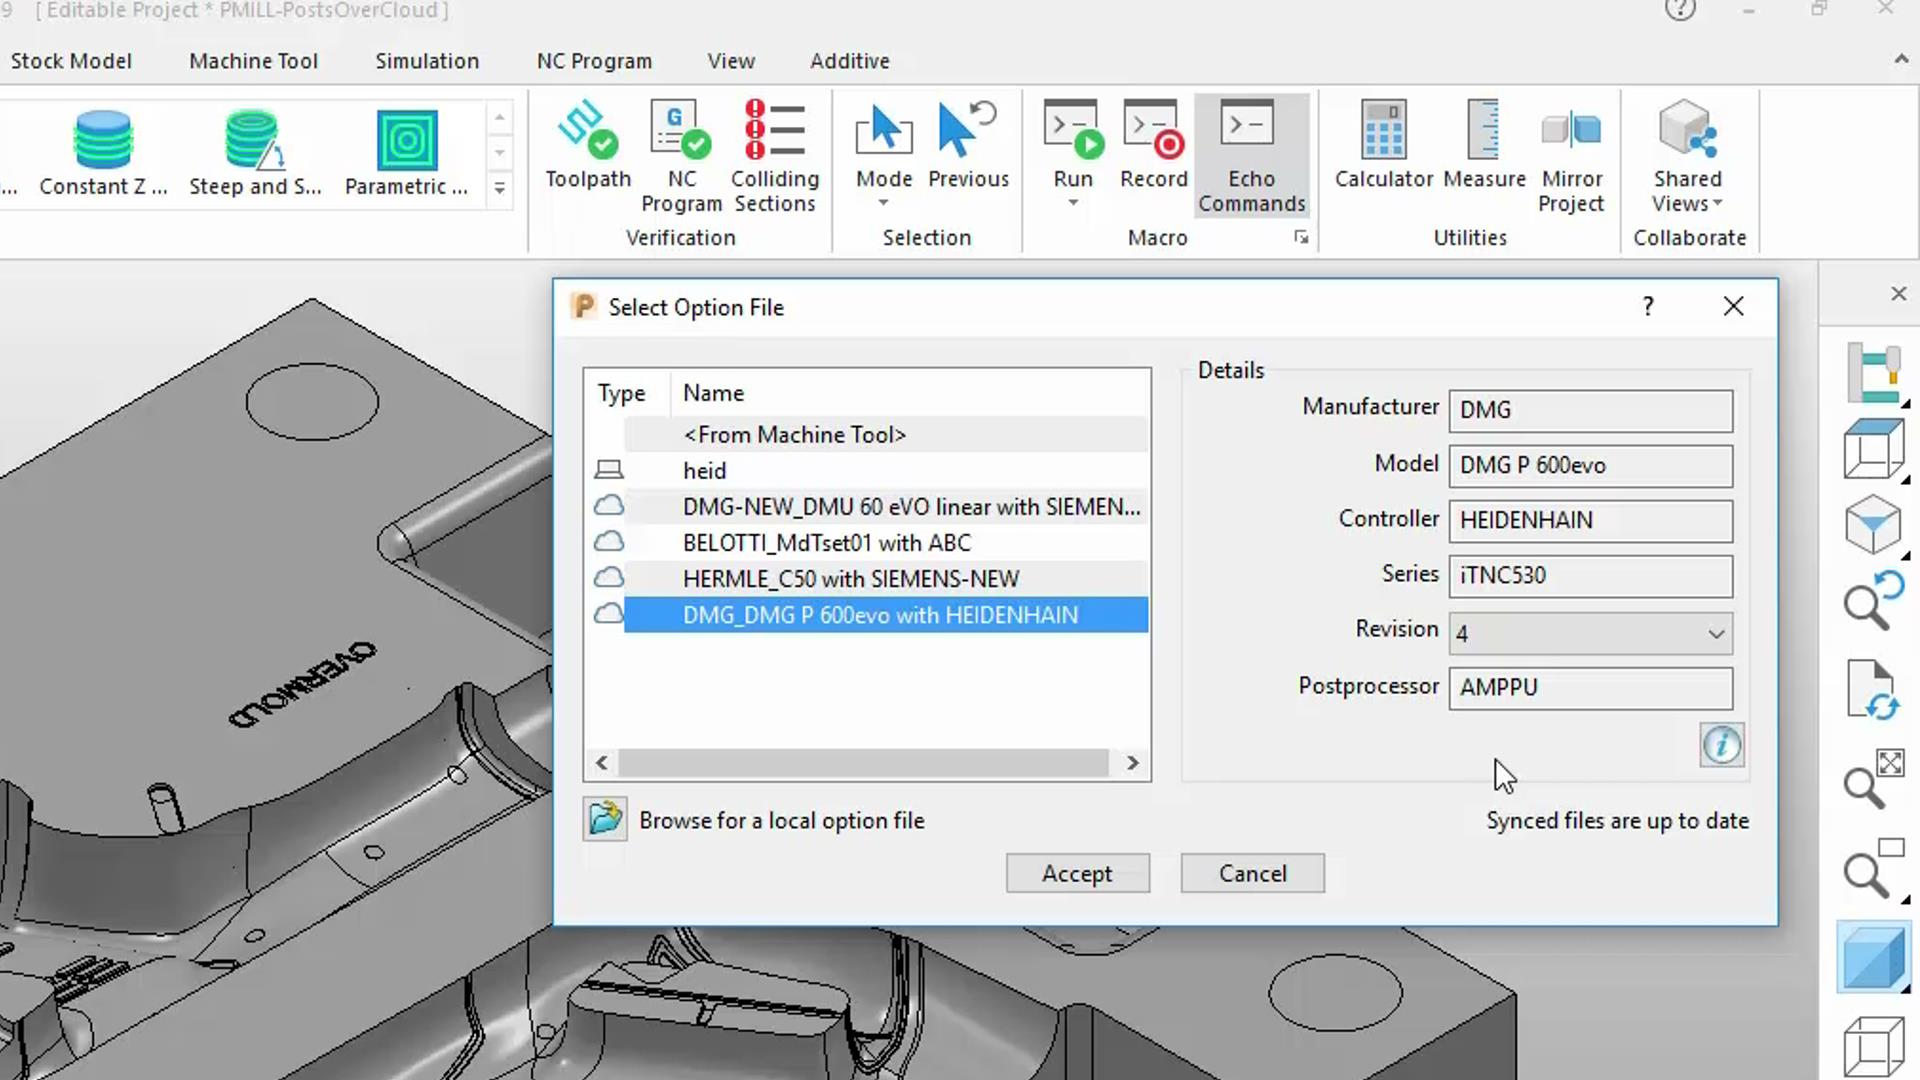The image size is (1920, 1080).
Task: Click the option list horizontal scrollbar
Action: point(863,762)
